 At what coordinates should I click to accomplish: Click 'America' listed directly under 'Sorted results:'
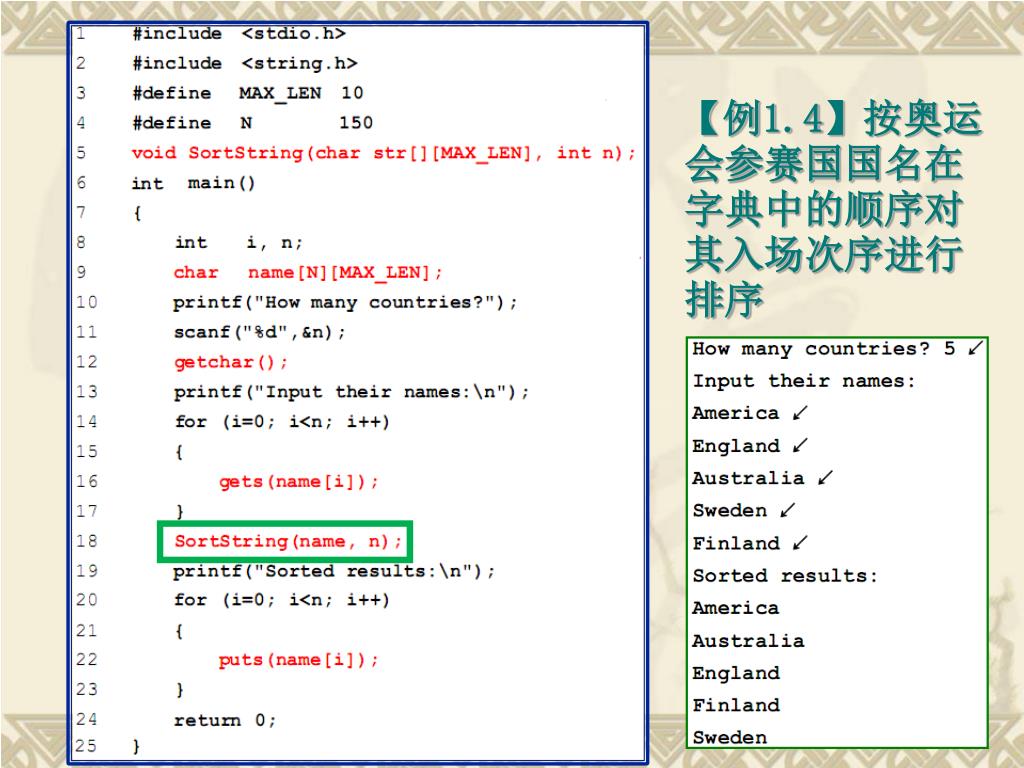(736, 609)
